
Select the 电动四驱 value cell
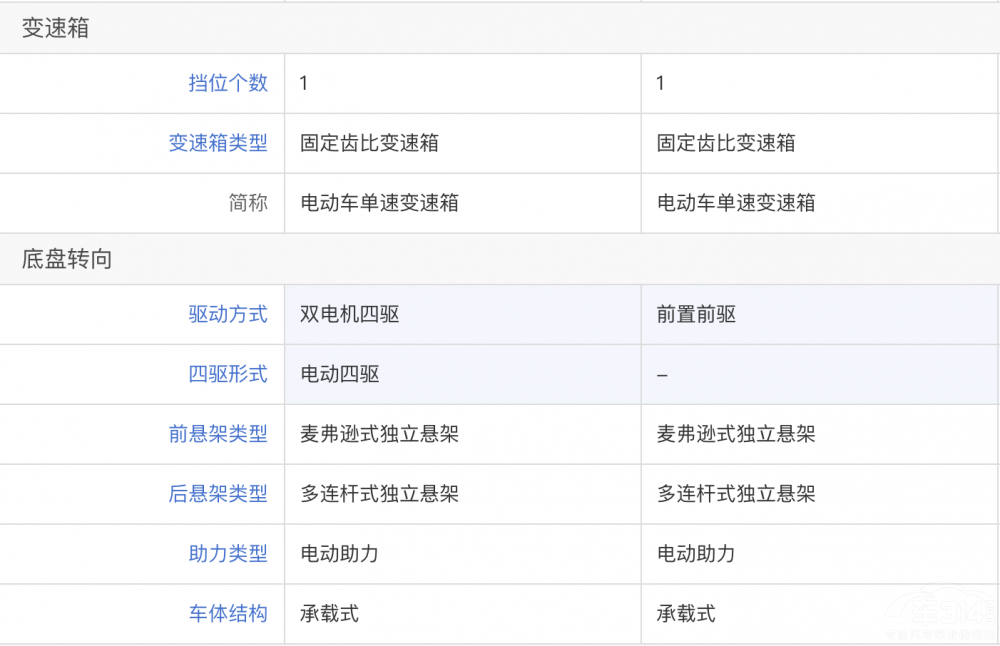[340, 374]
